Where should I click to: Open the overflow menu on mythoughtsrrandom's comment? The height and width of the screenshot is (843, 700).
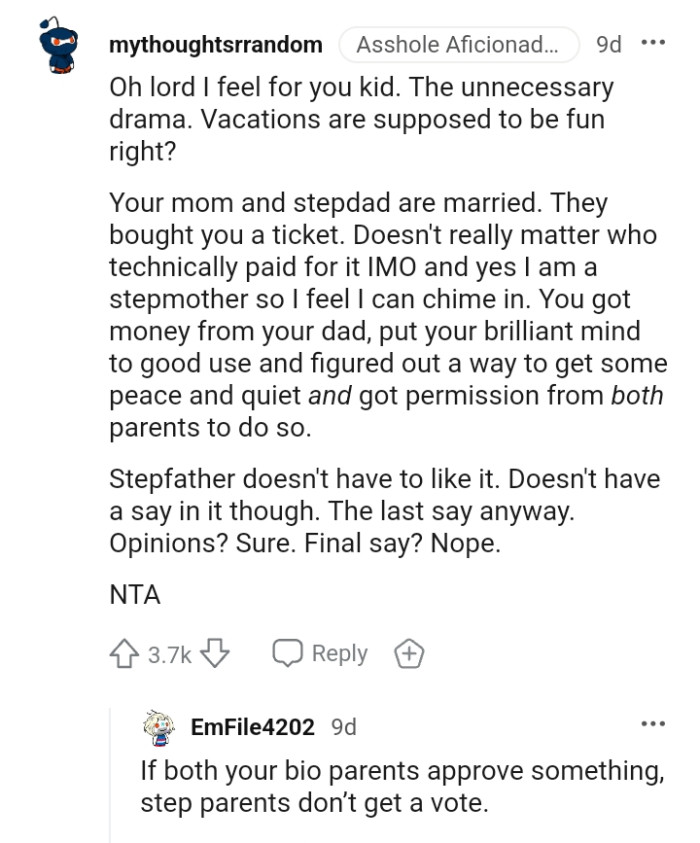click(655, 44)
